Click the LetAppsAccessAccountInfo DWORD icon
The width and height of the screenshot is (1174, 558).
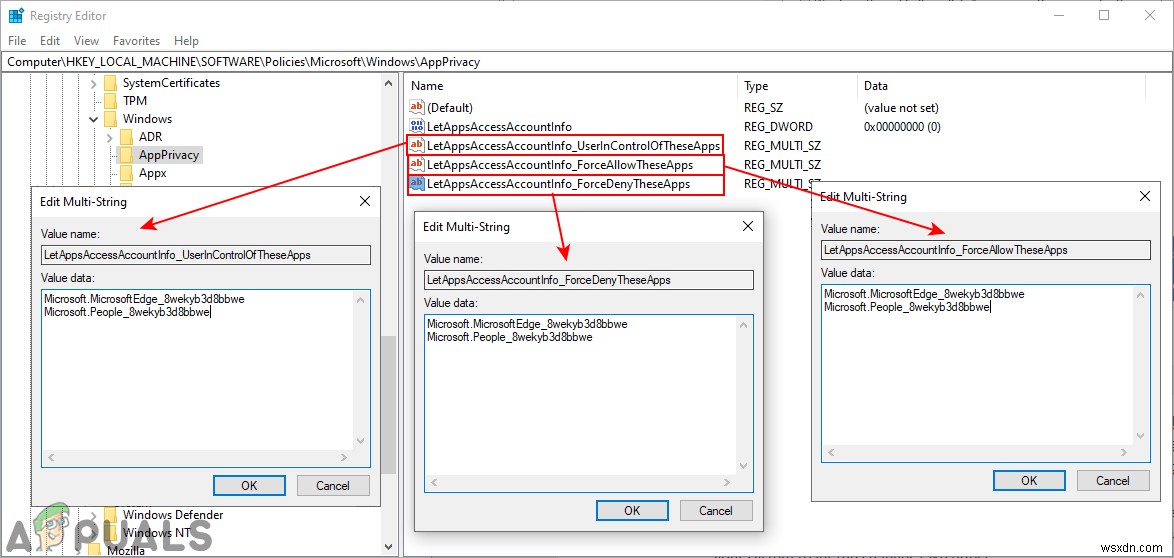417,127
